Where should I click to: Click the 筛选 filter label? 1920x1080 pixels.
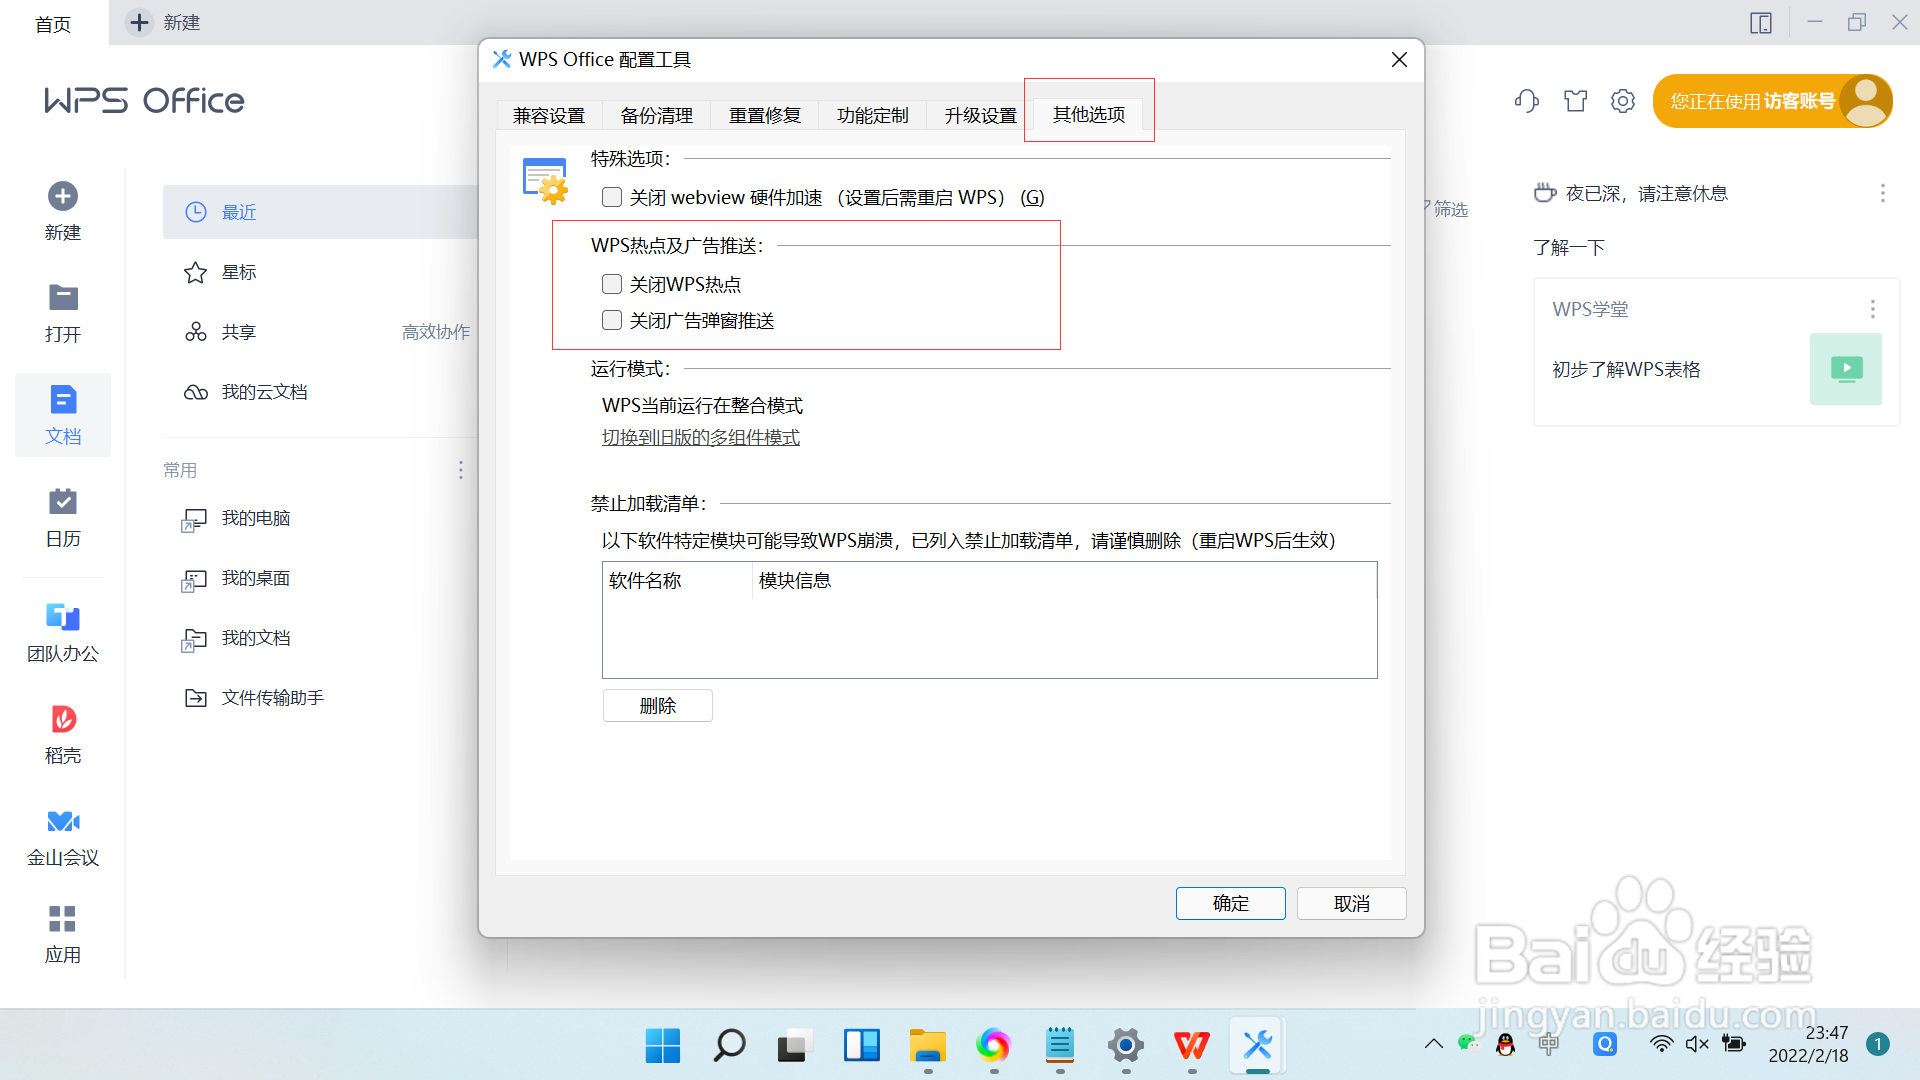click(x=1449, y=209)
